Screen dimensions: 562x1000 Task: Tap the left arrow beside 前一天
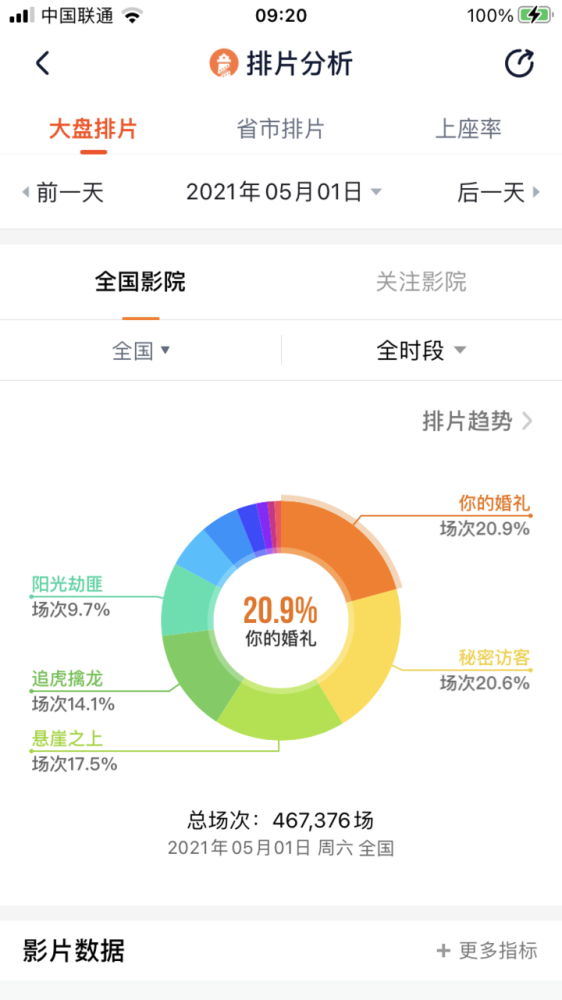pyautogui.click(x=26, y=192)
